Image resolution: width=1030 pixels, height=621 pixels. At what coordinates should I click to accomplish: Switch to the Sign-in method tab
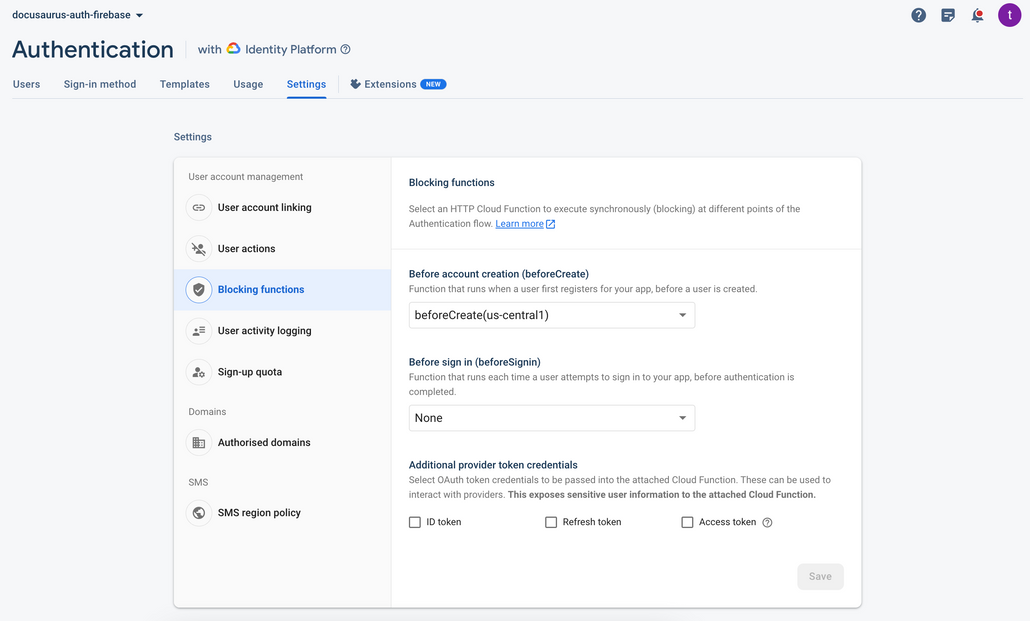click(99, 84)
